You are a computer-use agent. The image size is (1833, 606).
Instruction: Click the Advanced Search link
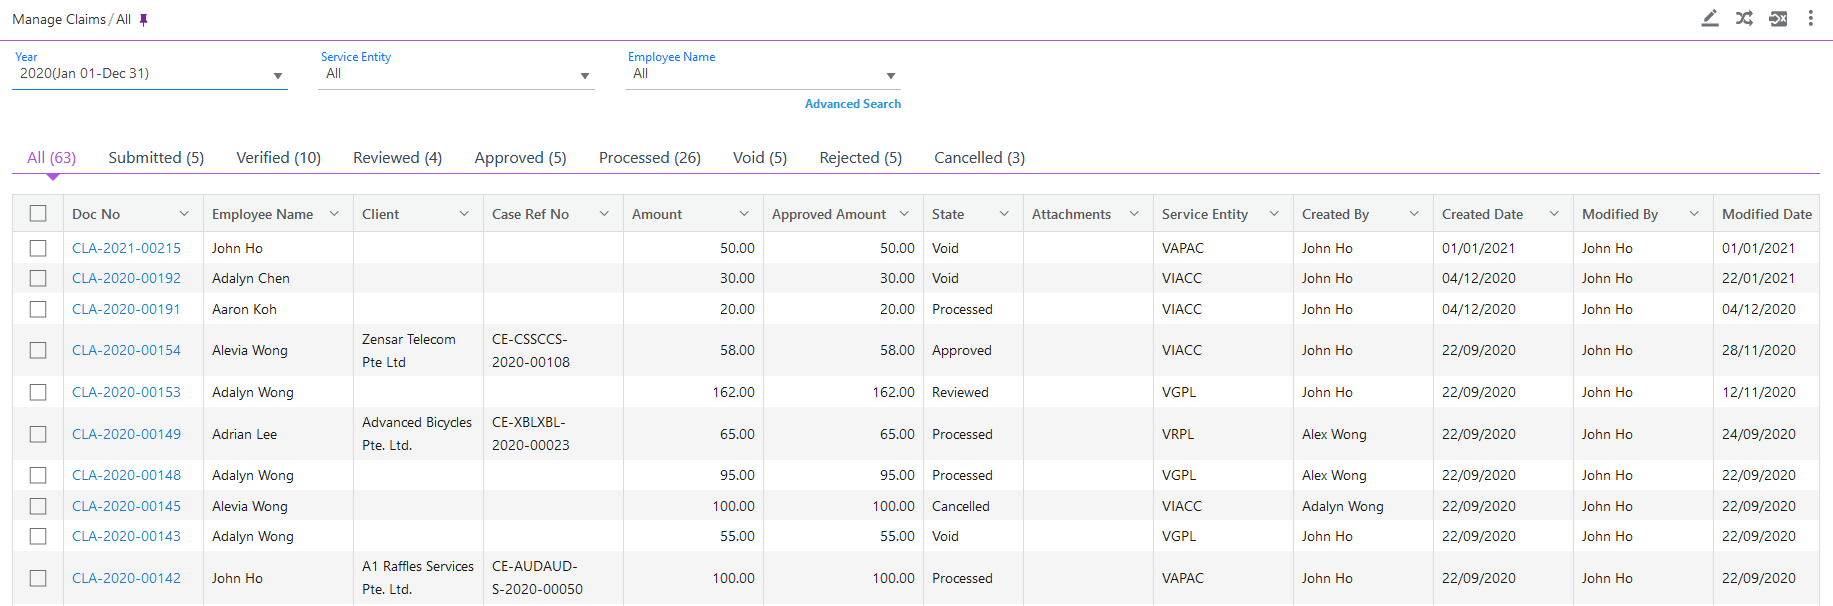pos(852,104)
